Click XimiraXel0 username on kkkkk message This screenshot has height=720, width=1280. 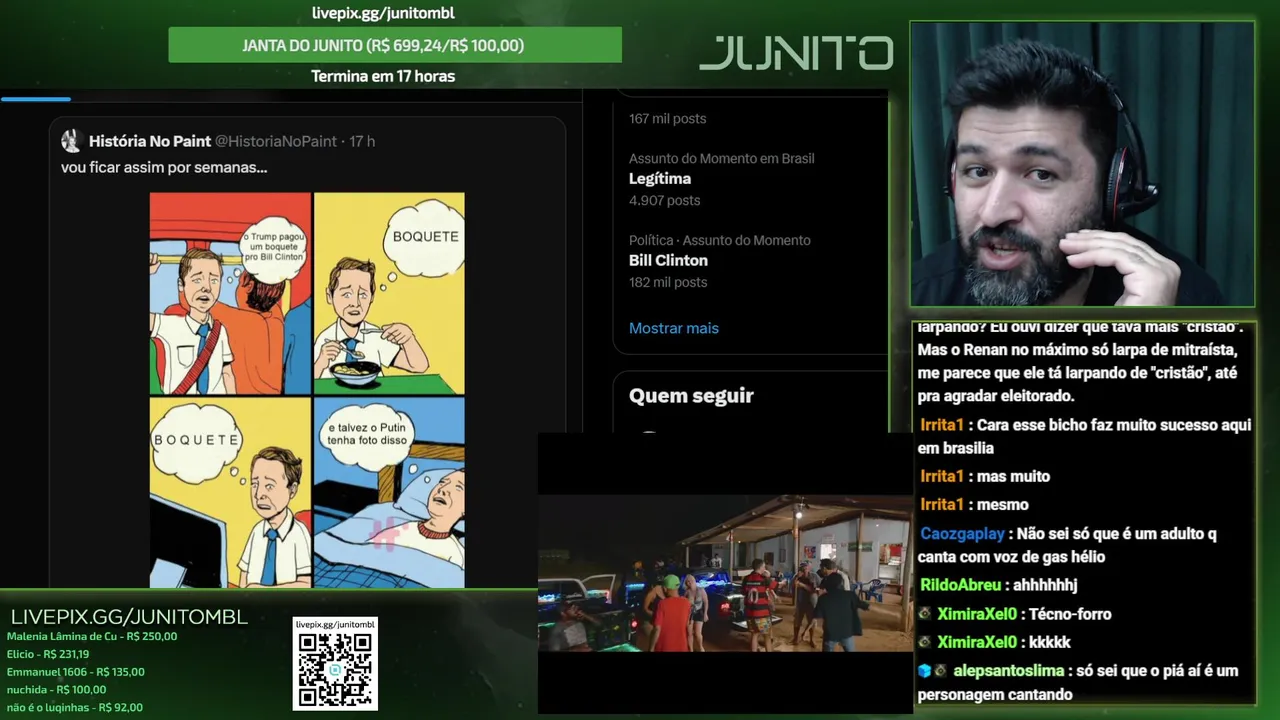[x=976, y=642]
